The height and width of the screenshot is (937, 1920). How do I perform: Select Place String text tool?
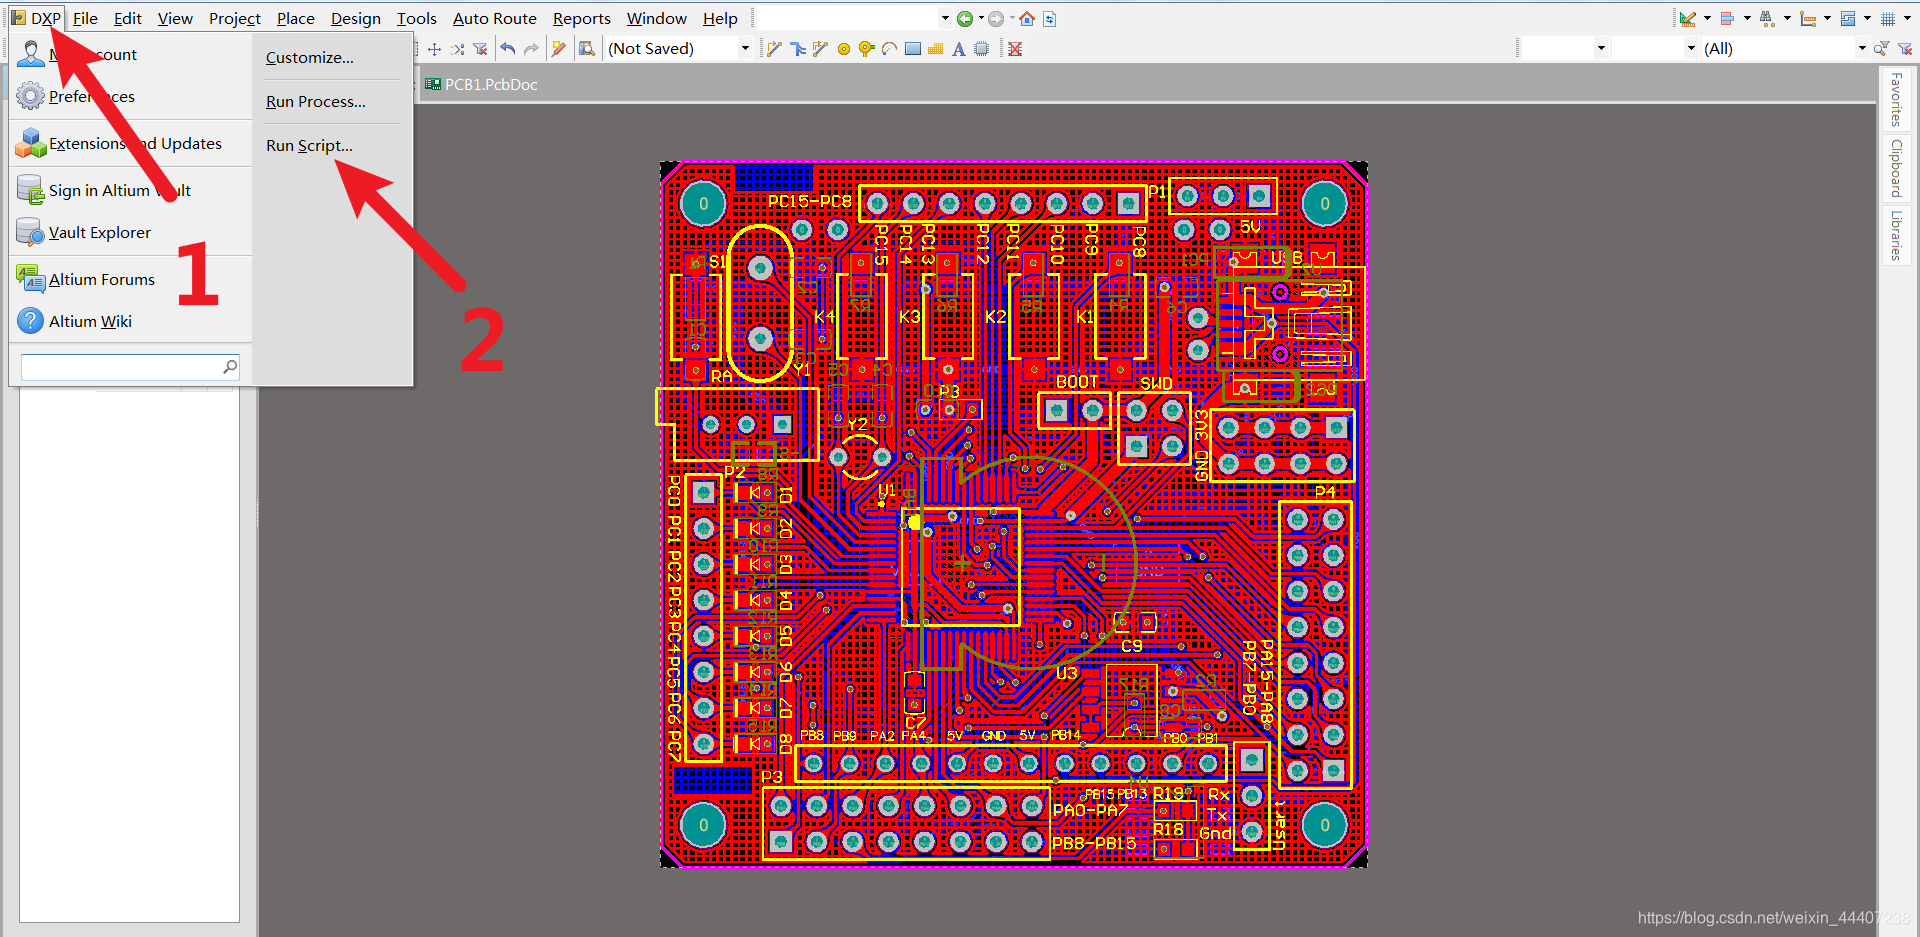pyautogui.click(x=958, y=48)
